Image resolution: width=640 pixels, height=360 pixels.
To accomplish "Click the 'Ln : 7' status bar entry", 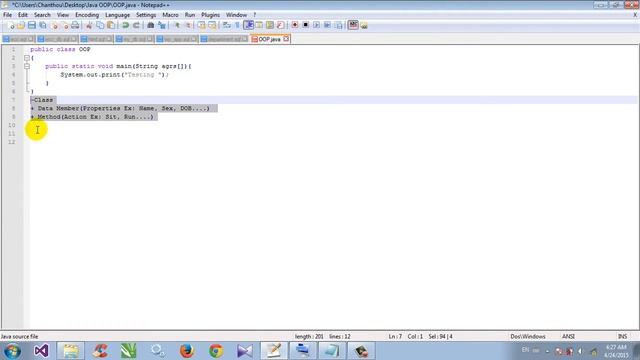I will click(395, 337).
